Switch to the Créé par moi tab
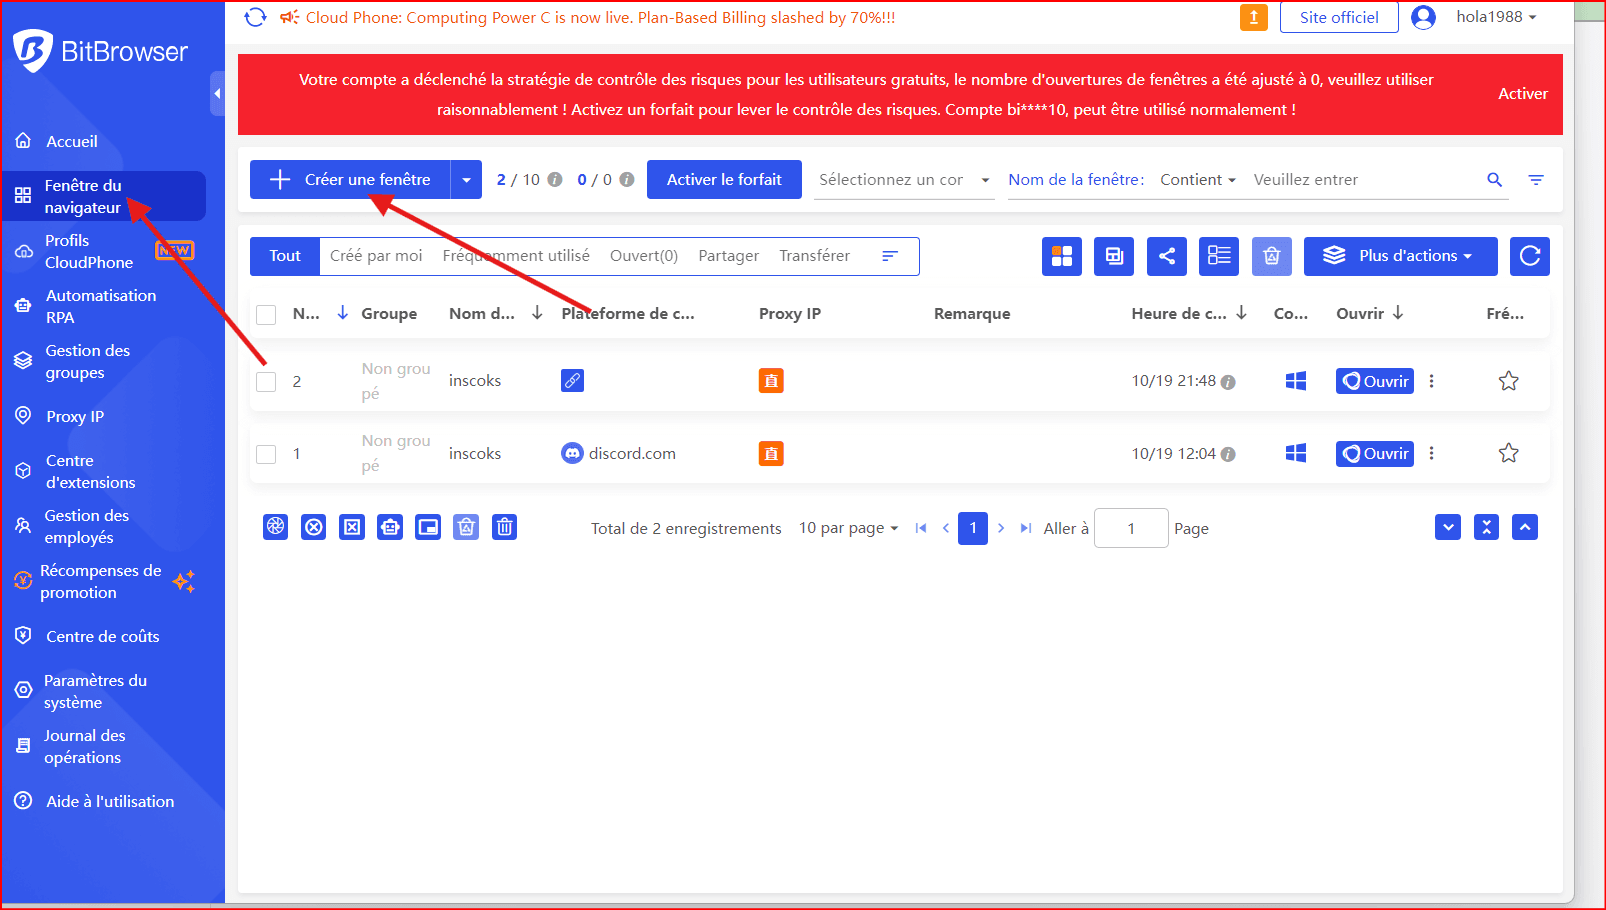This screenshot has width=1606, height=910. pos(376,256)
